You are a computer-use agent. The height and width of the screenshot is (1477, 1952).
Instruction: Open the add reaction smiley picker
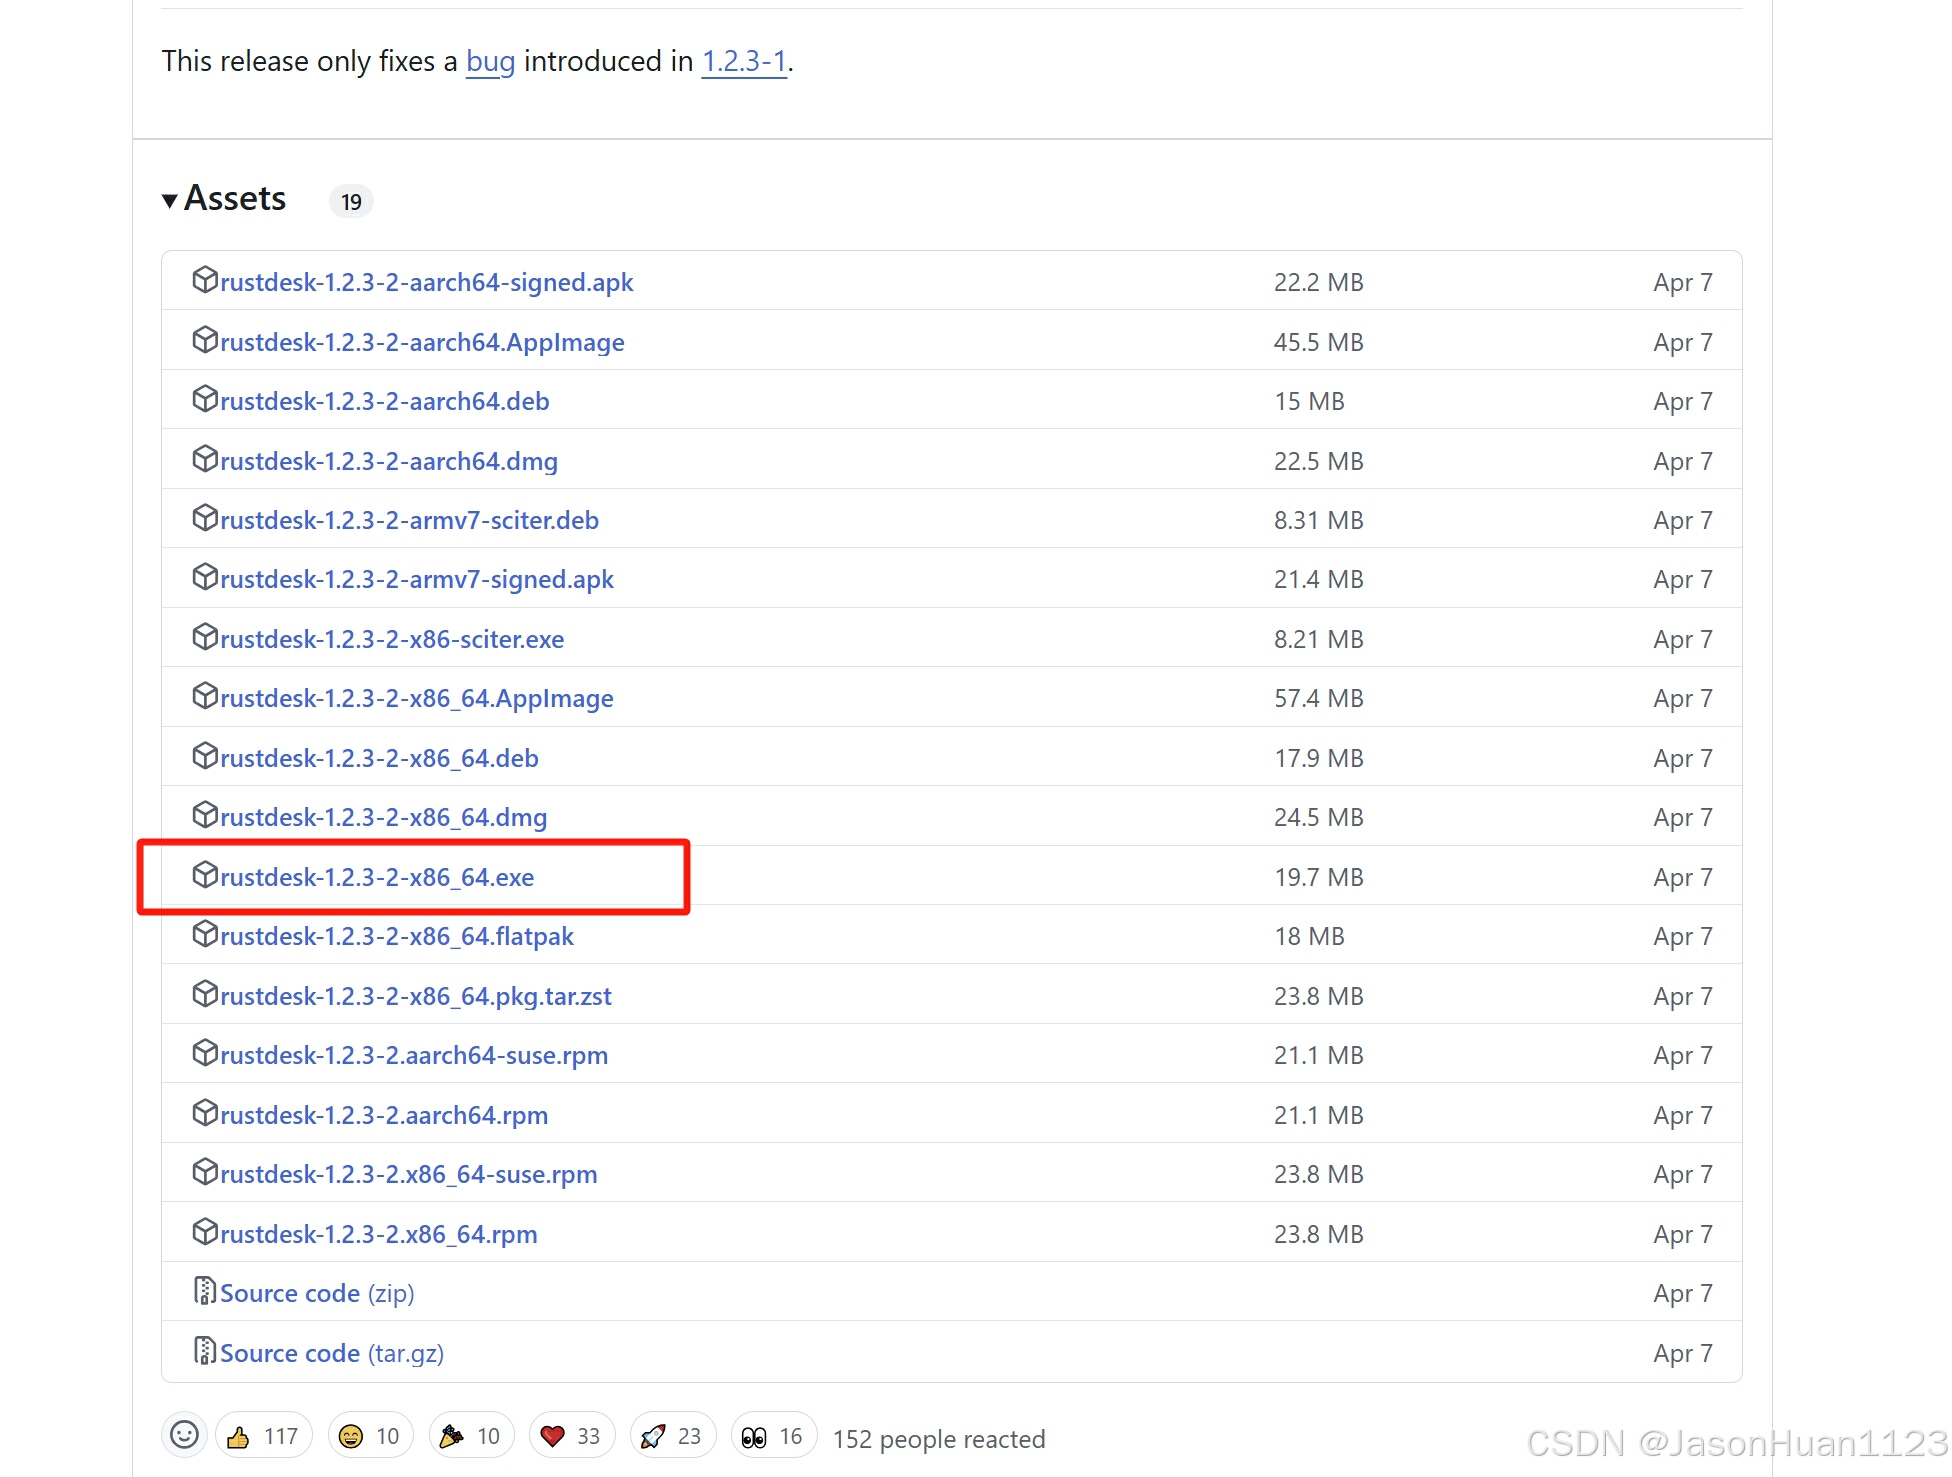(x=184, y=1435)
